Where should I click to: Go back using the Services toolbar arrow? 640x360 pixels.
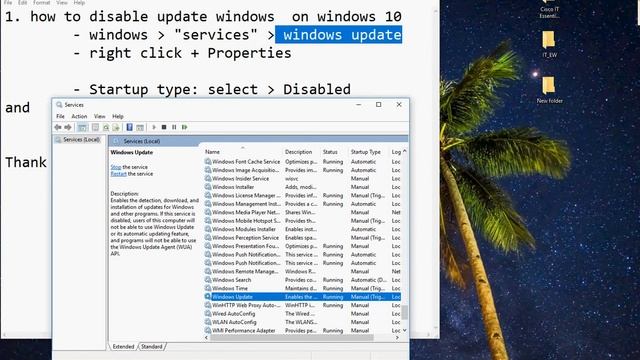pos(58,127)
